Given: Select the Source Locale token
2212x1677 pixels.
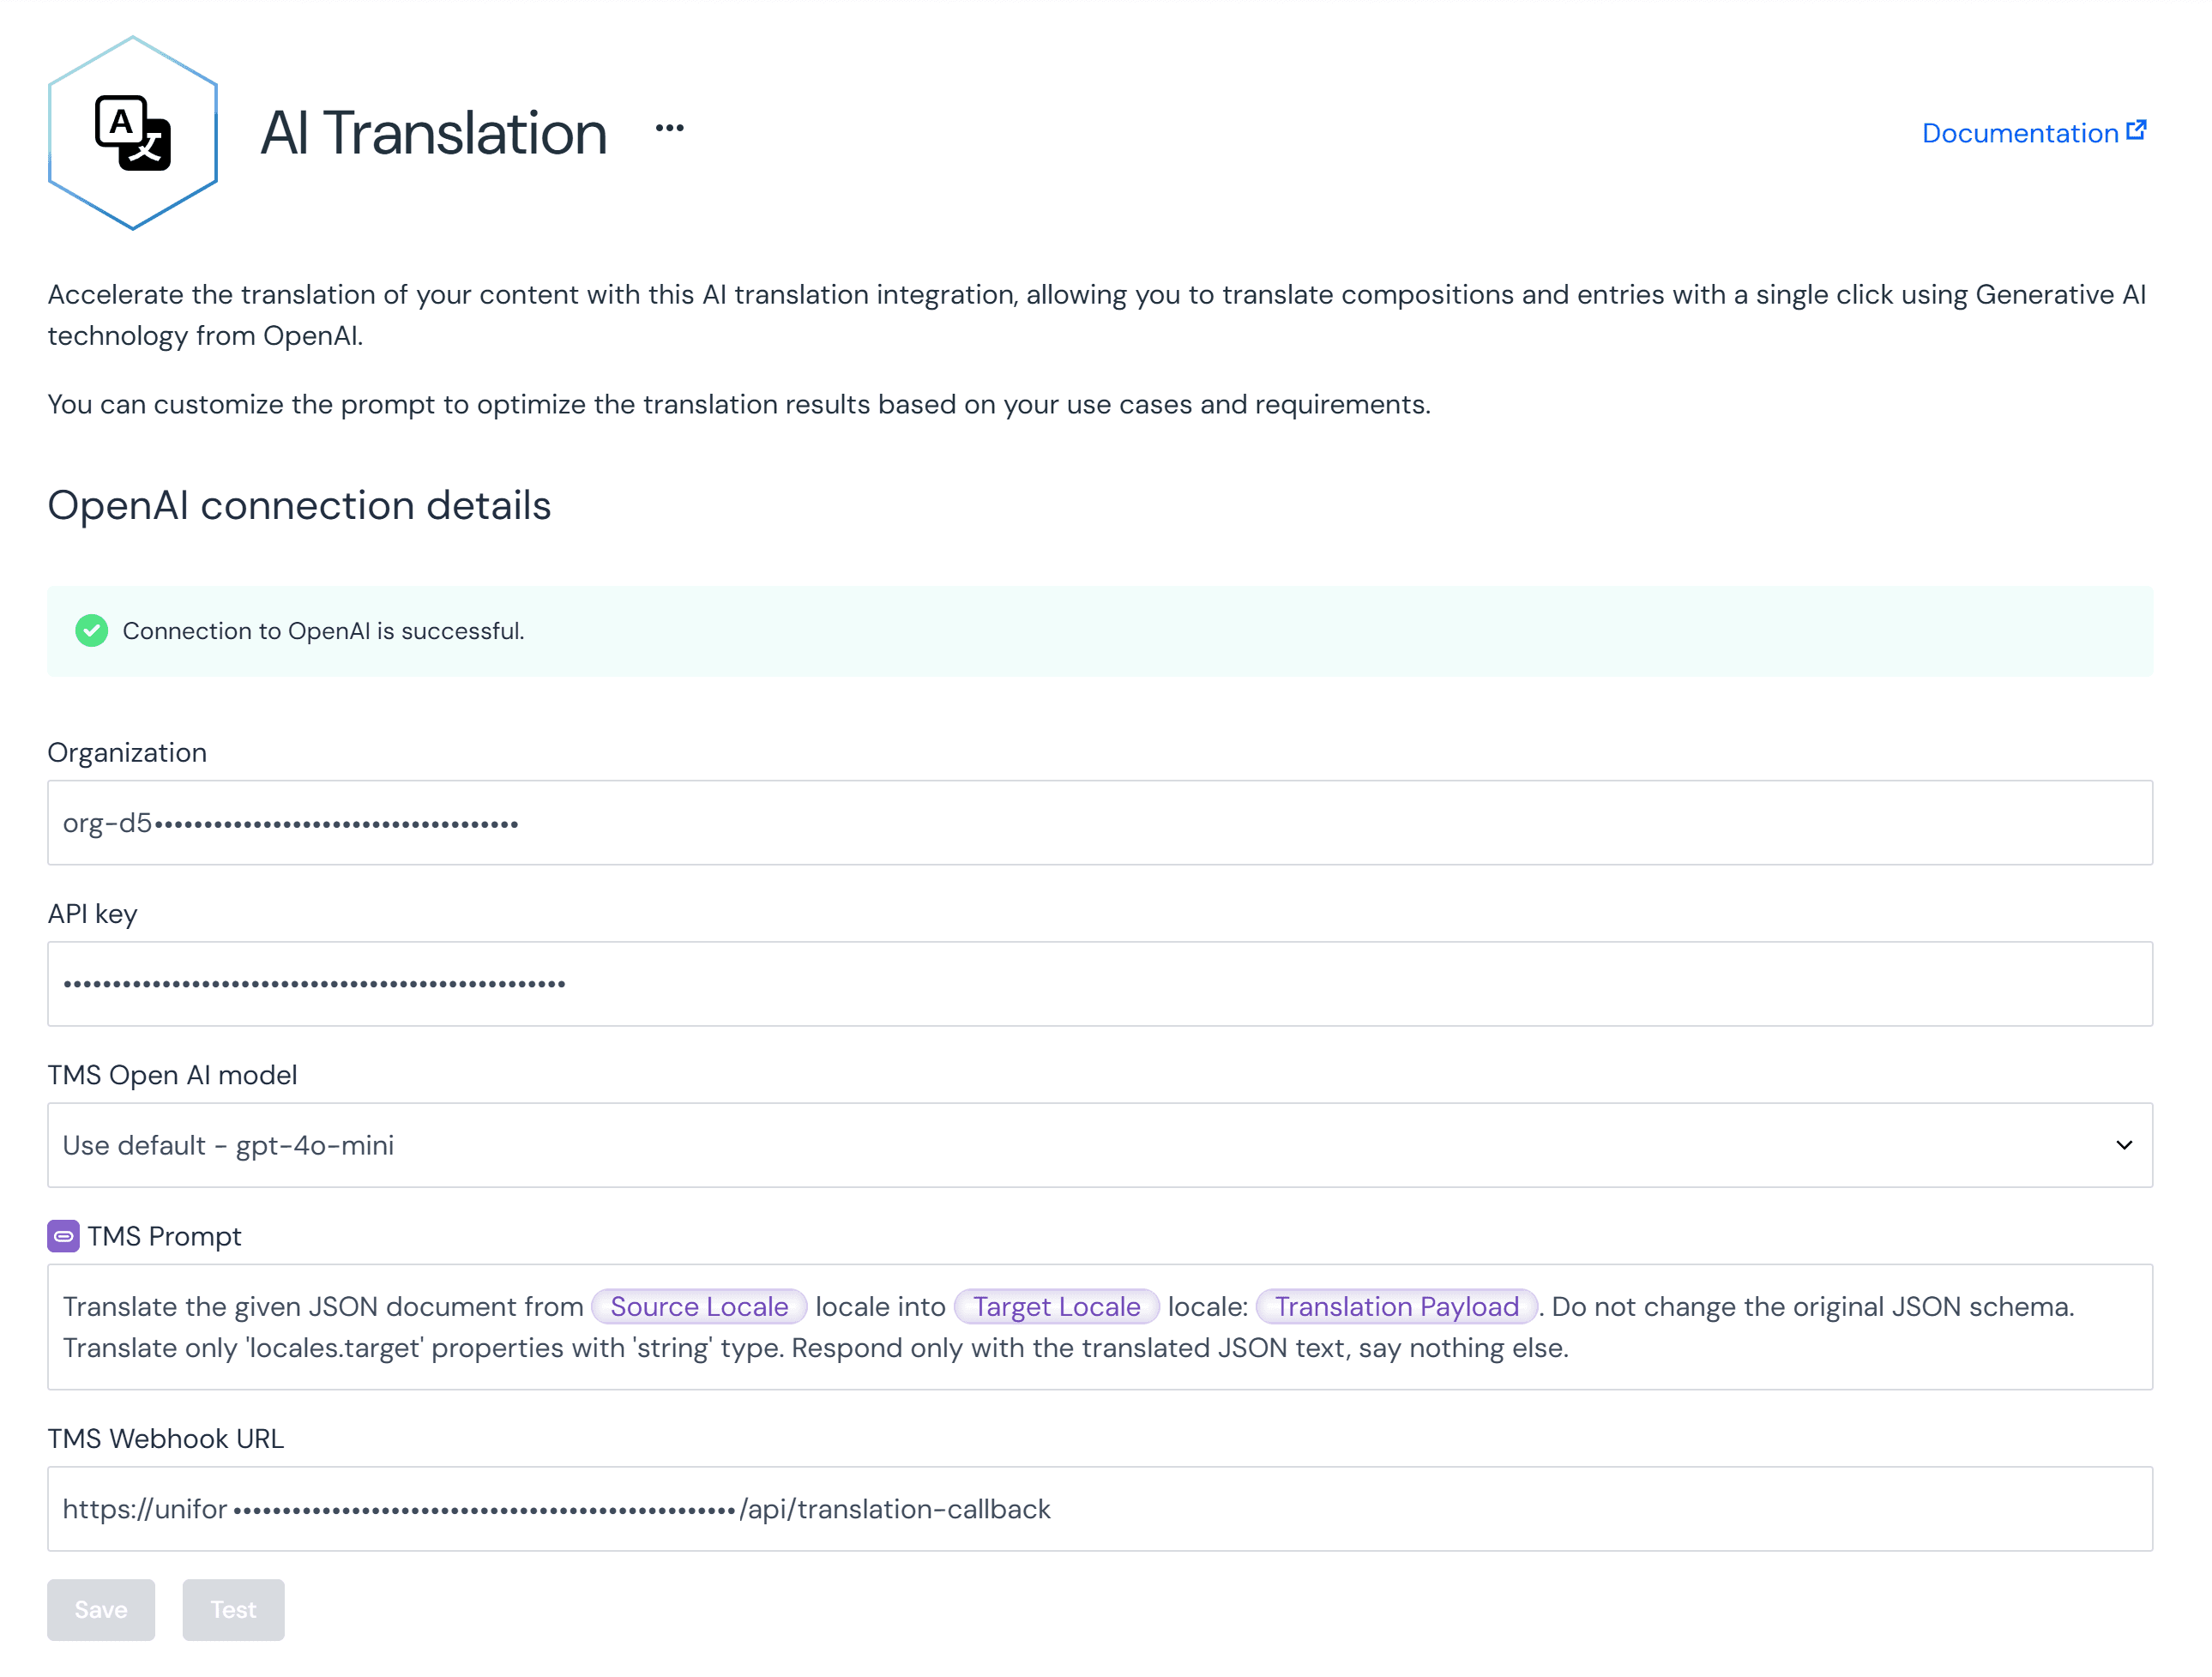Looking at the screenshot, I should (x=699, y=1306).
